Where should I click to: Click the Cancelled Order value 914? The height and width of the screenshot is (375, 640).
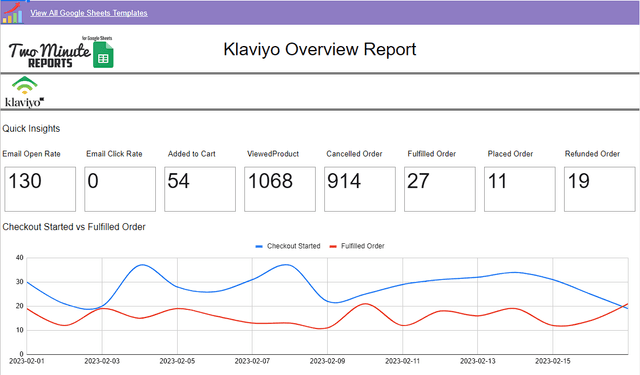coord(344,181)
